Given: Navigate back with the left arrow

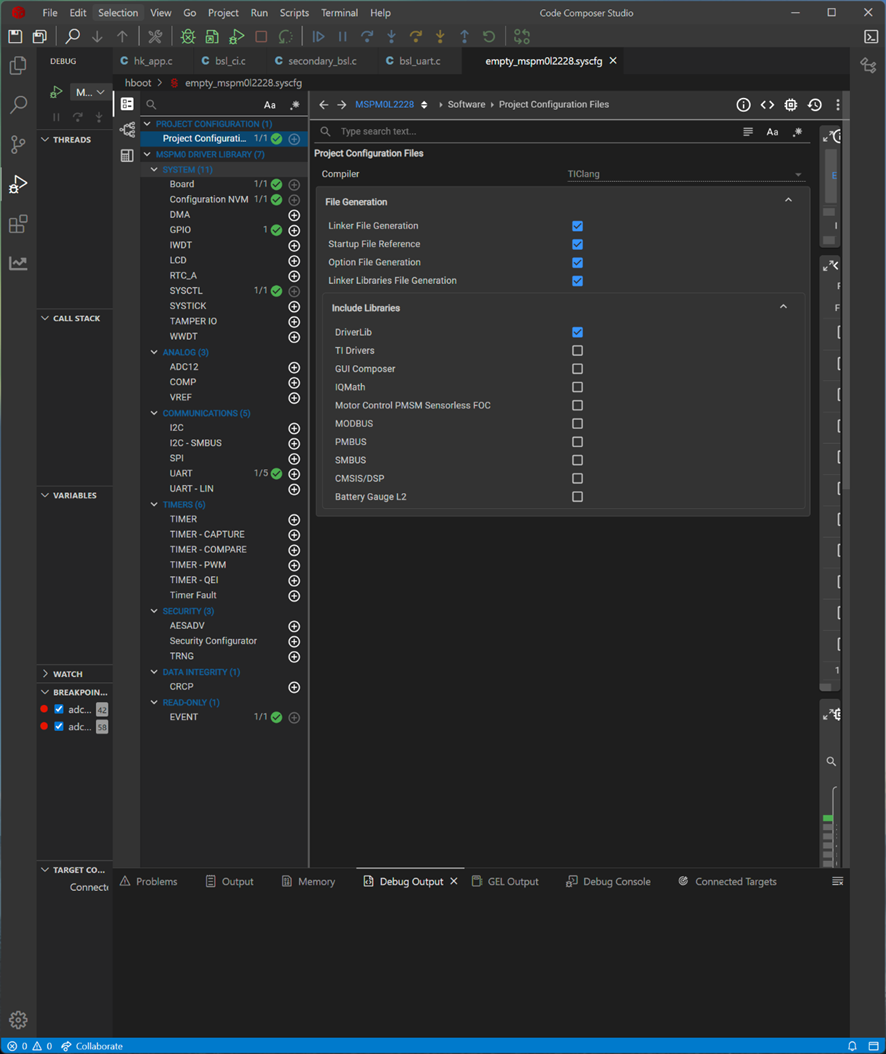Looking at the screenshot, I should [324, 105].
